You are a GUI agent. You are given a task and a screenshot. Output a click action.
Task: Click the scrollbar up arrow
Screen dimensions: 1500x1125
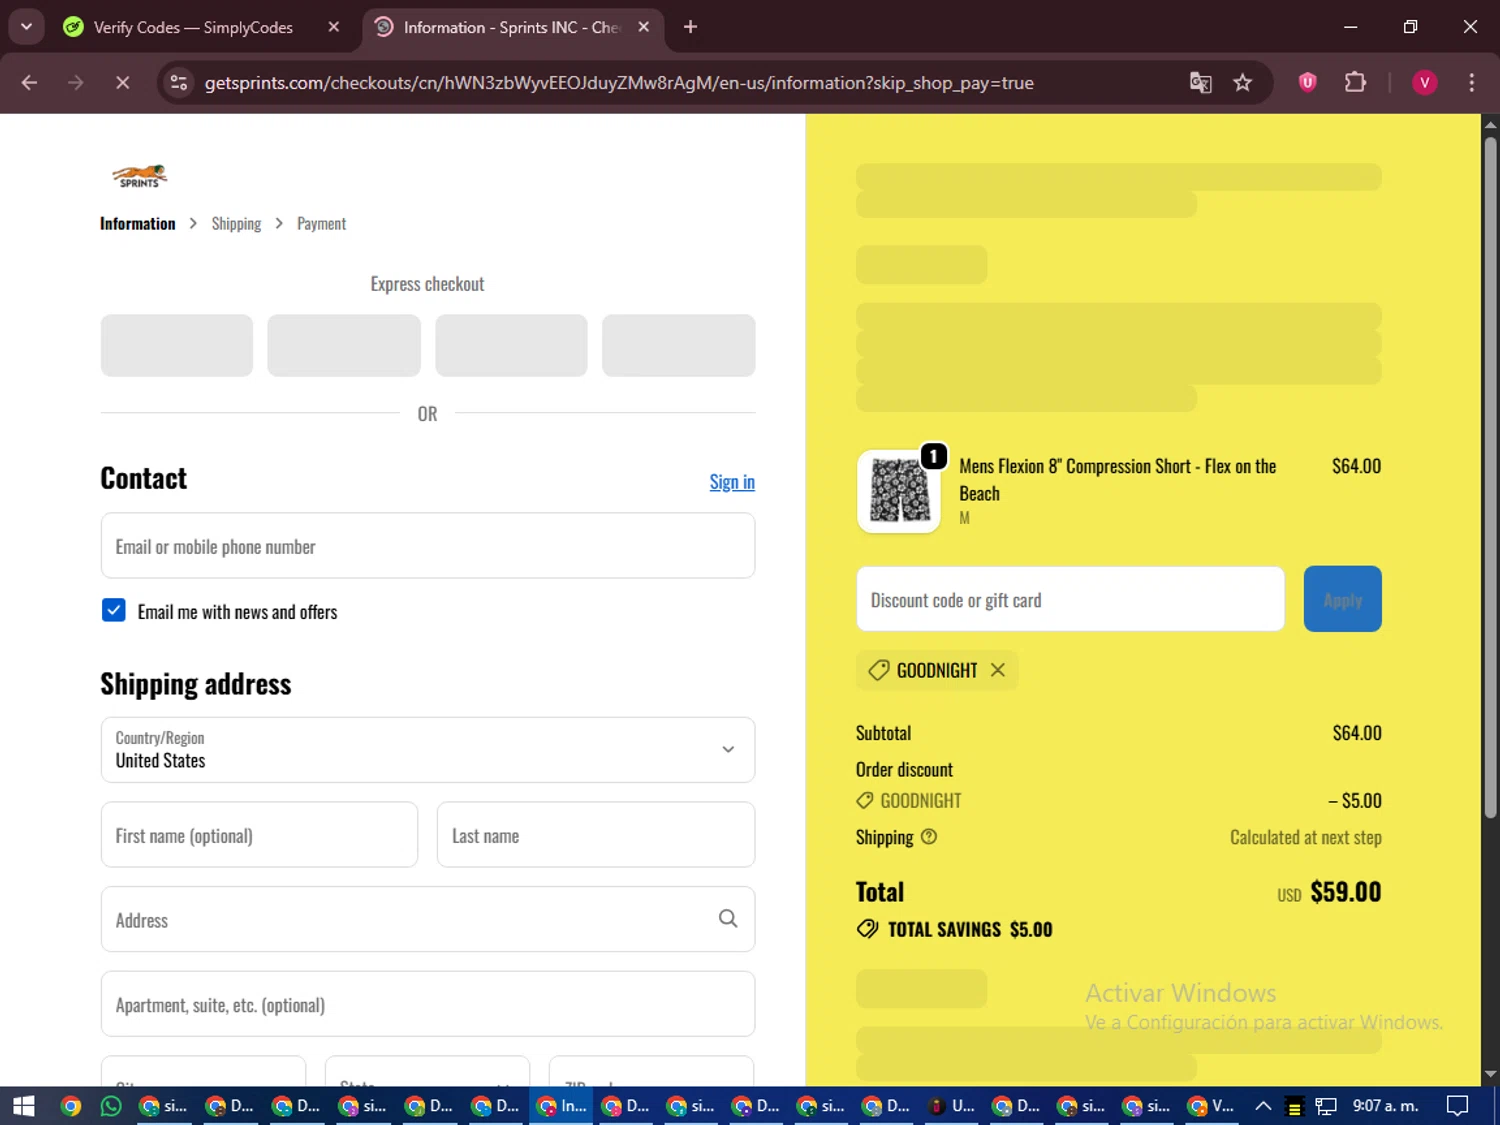tap(1490, 125)
